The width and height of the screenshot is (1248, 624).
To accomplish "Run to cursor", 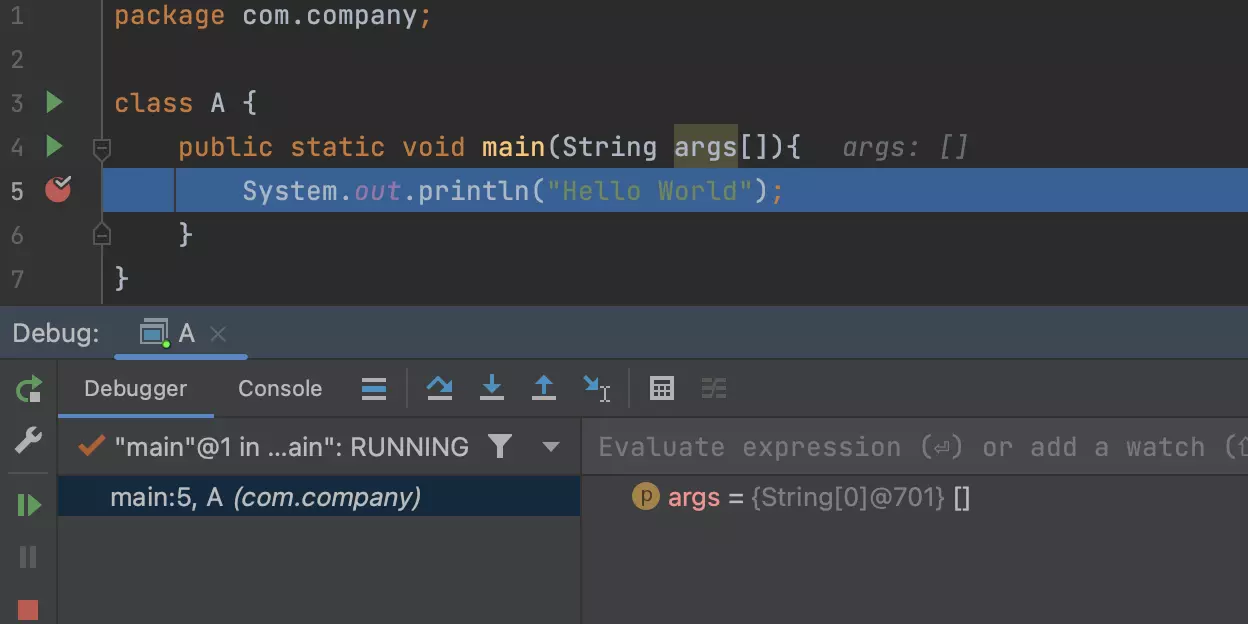I will pos(596,389).
